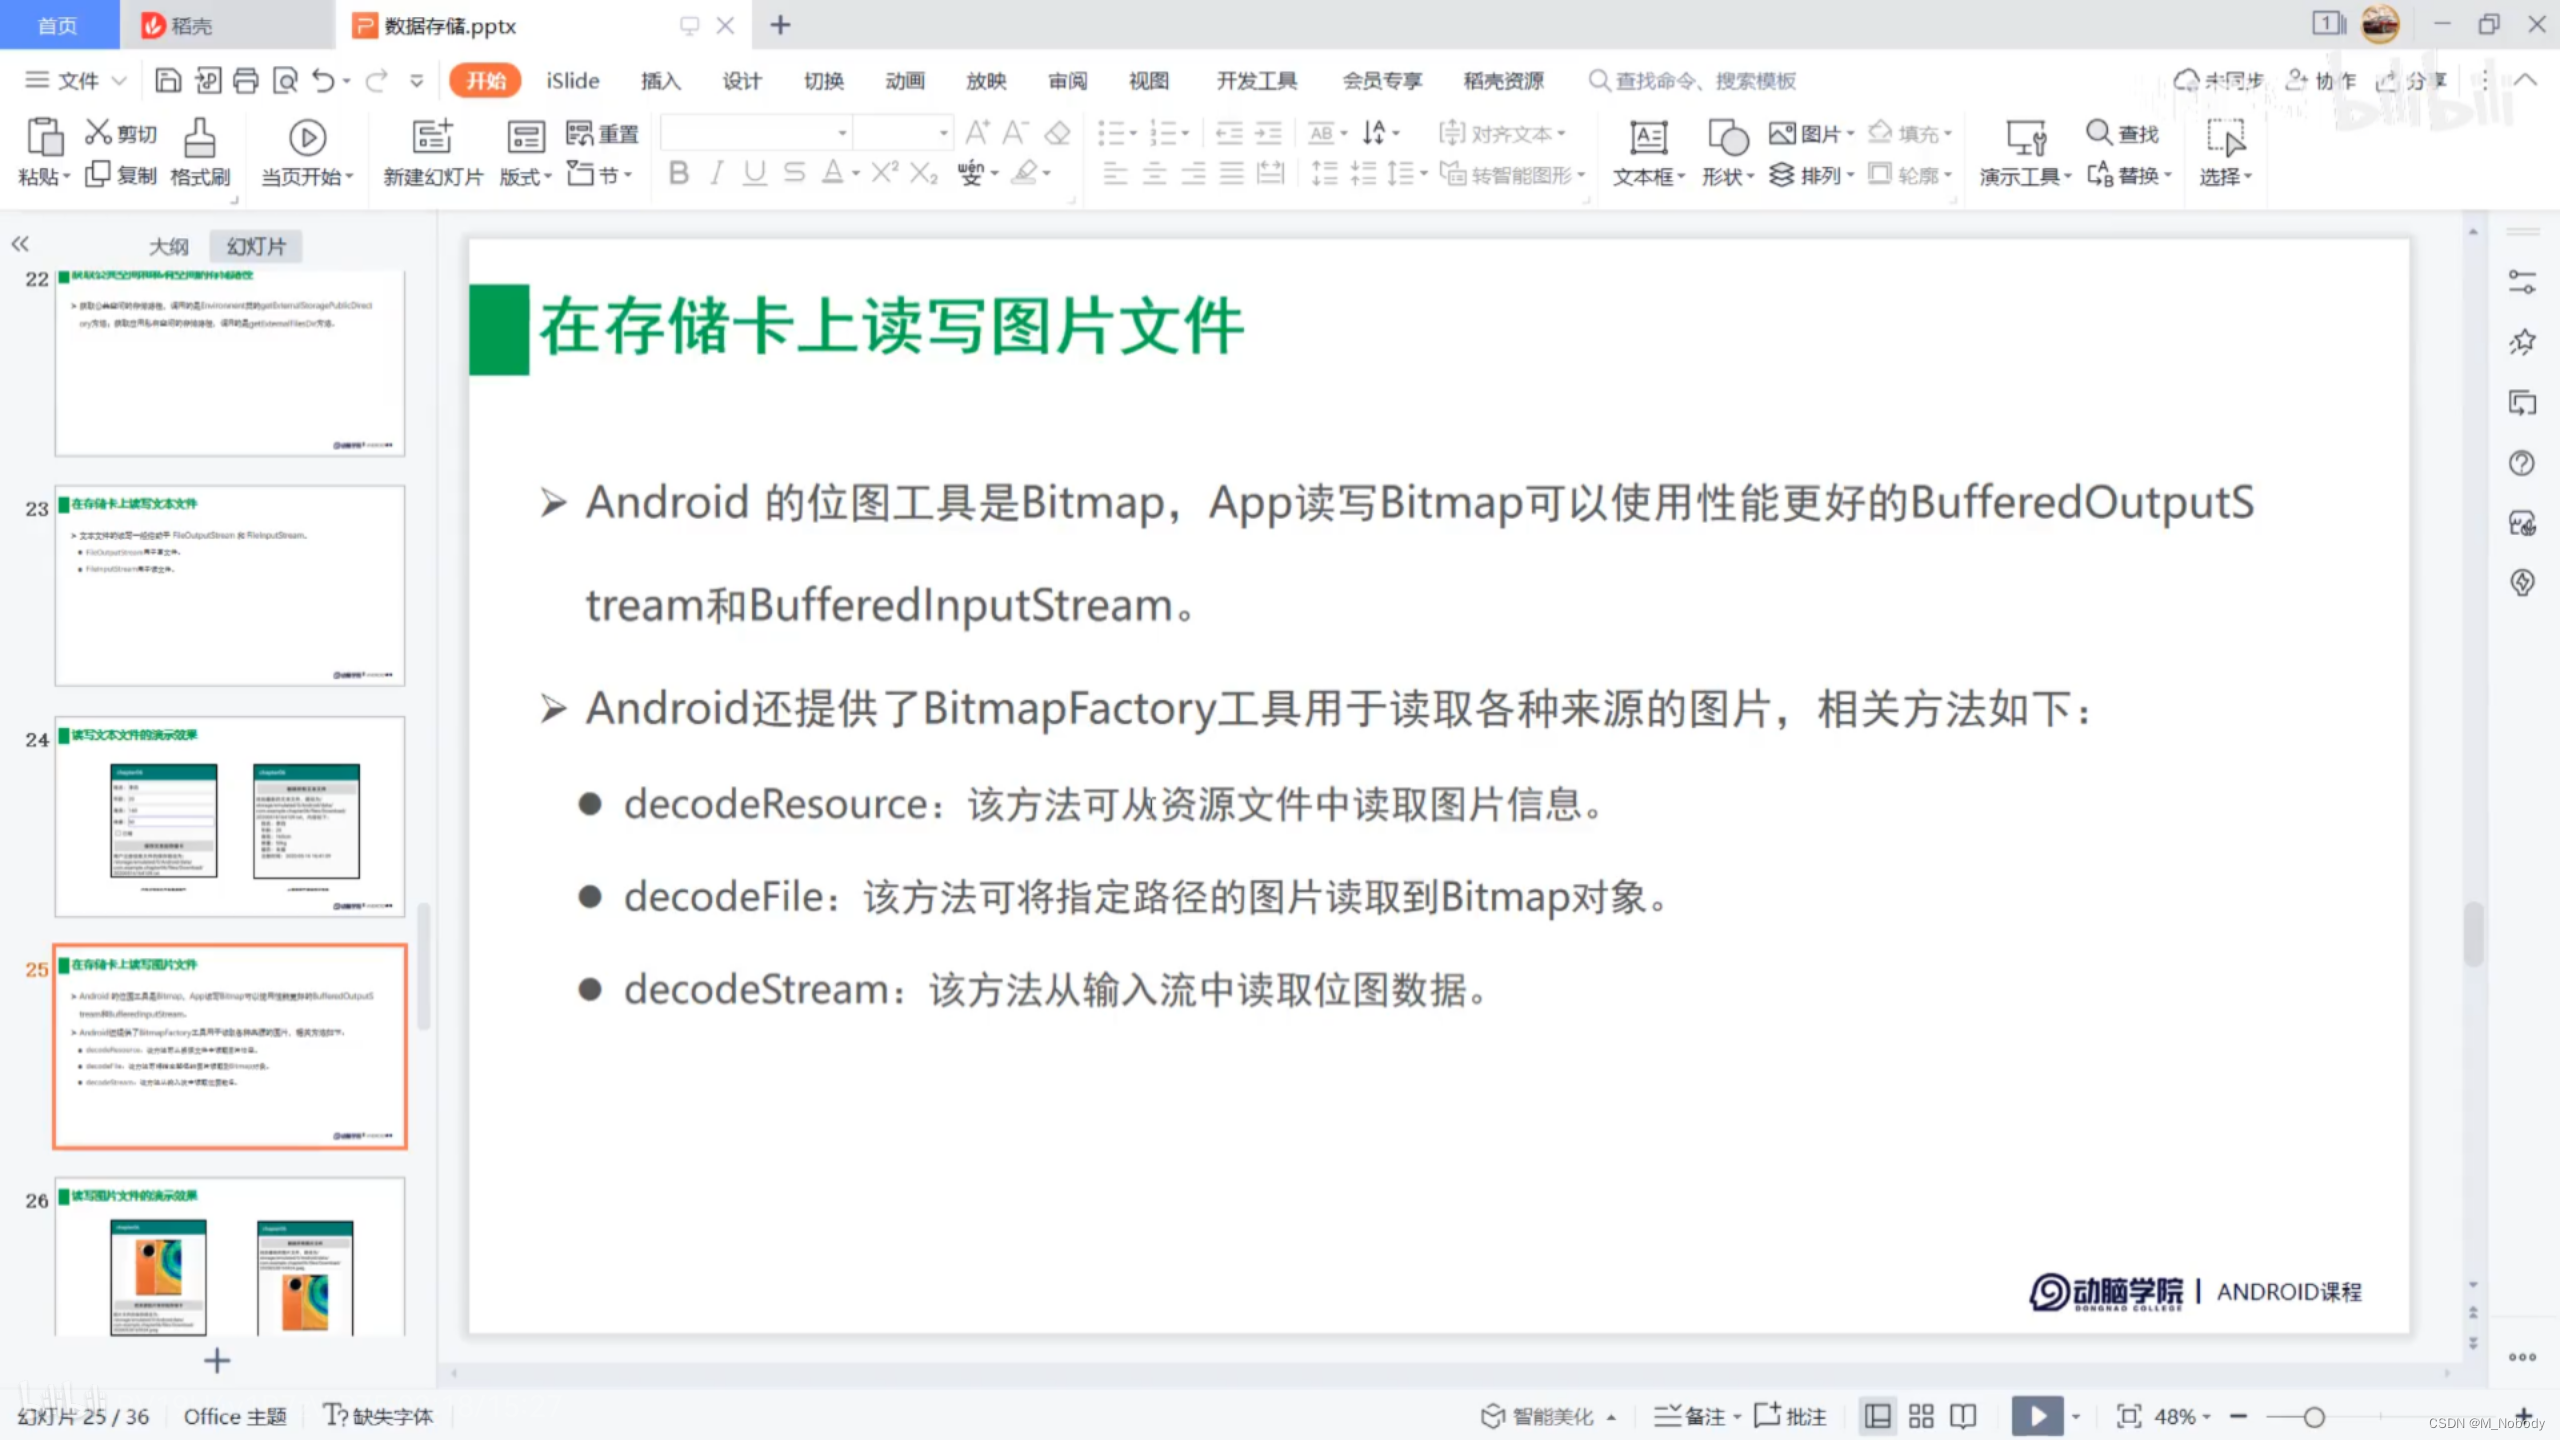The height and width of the screenshot is (1440, 2560).
Task: Click the Format Painter (格式刷) icon
Action: coord(199,138)
